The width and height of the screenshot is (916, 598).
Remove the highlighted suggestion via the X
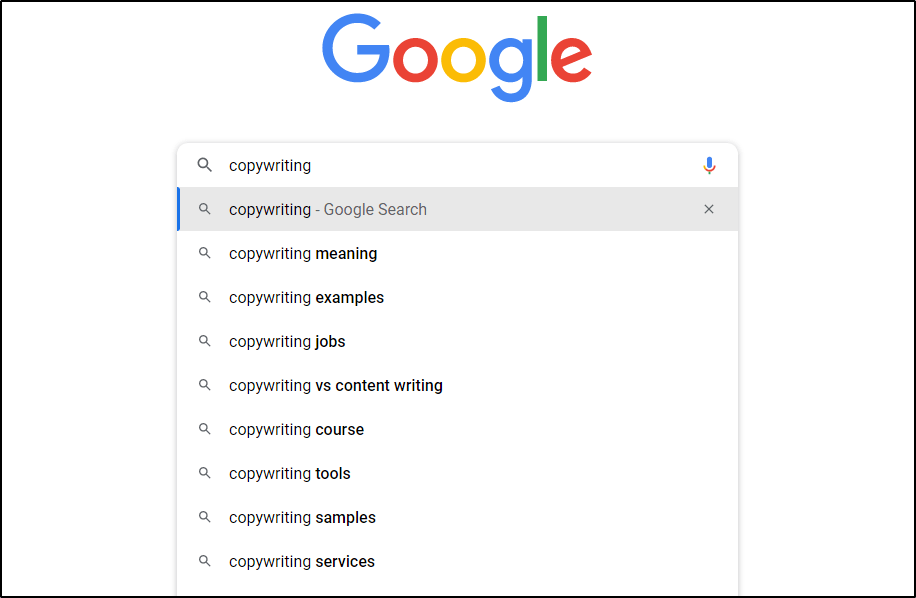[x=709, y=209]
